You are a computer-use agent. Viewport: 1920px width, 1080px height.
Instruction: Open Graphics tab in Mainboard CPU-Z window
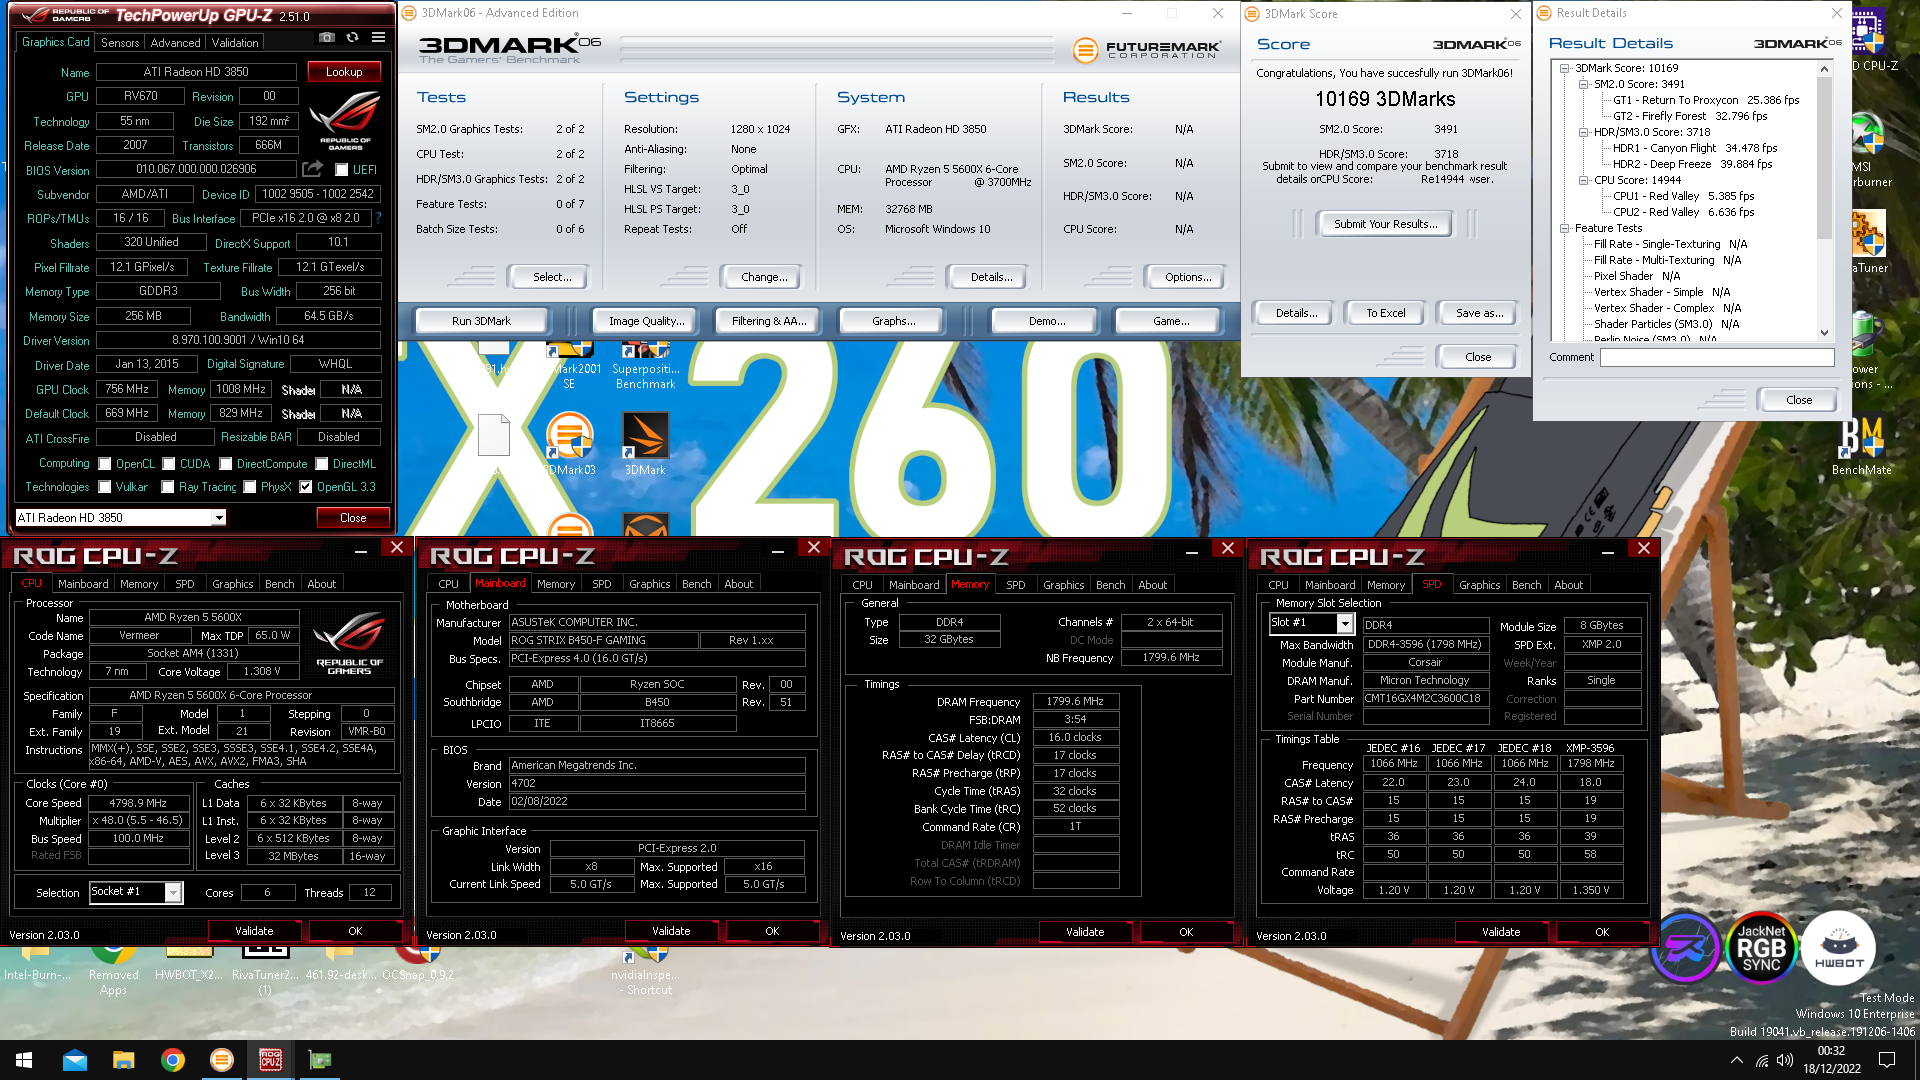click(649, 584)
